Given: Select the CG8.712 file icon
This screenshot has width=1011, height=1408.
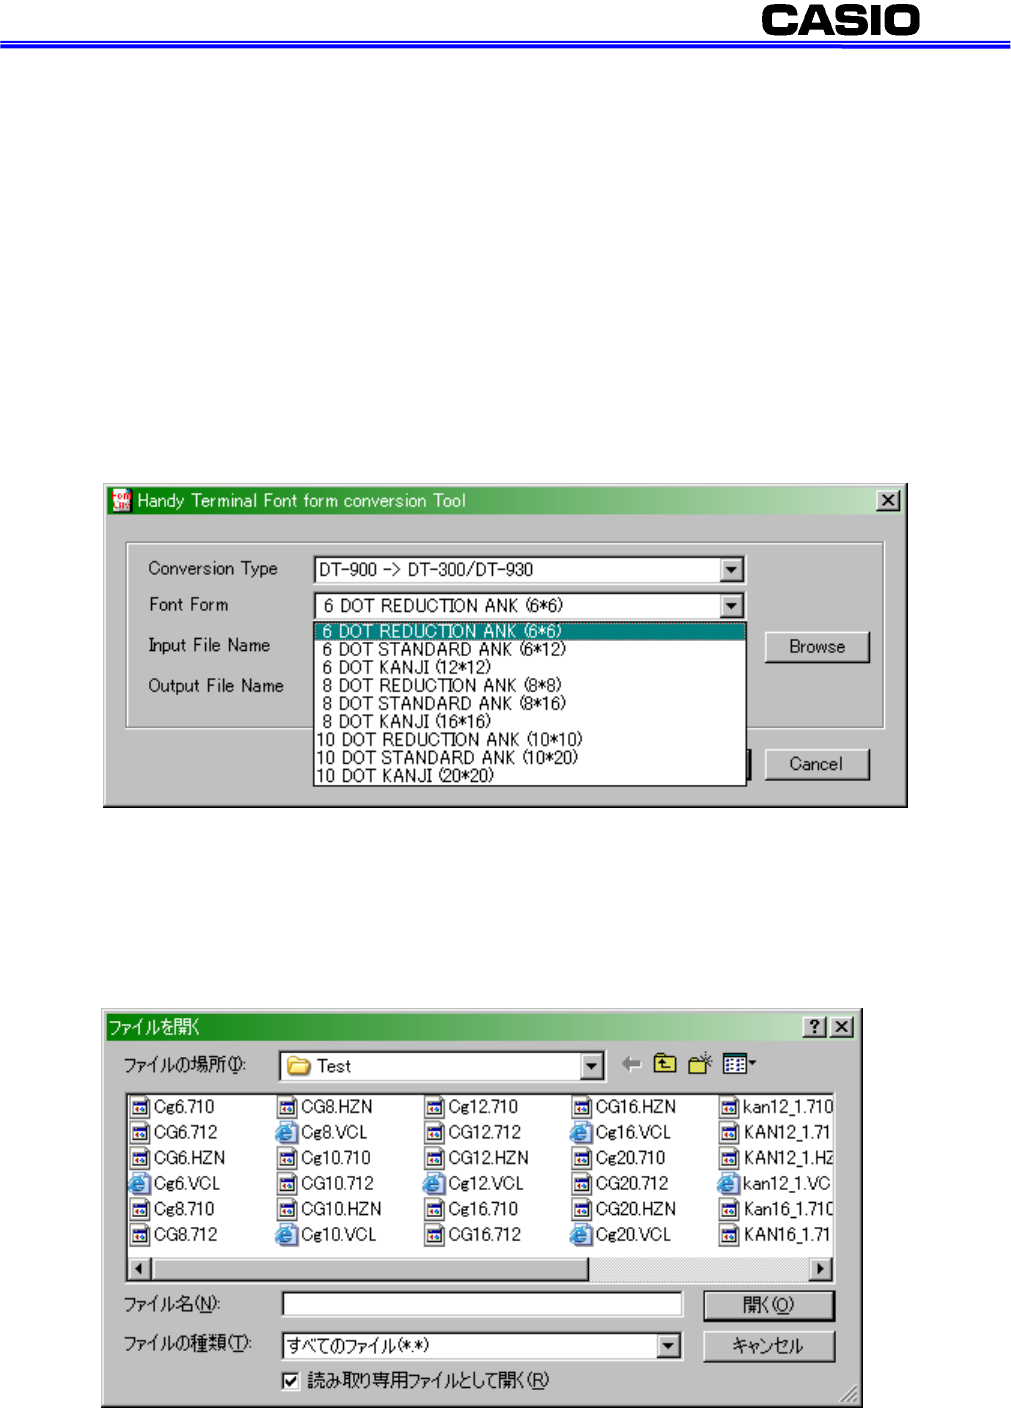Looking at the screenshot, I should pos(140,1235).
